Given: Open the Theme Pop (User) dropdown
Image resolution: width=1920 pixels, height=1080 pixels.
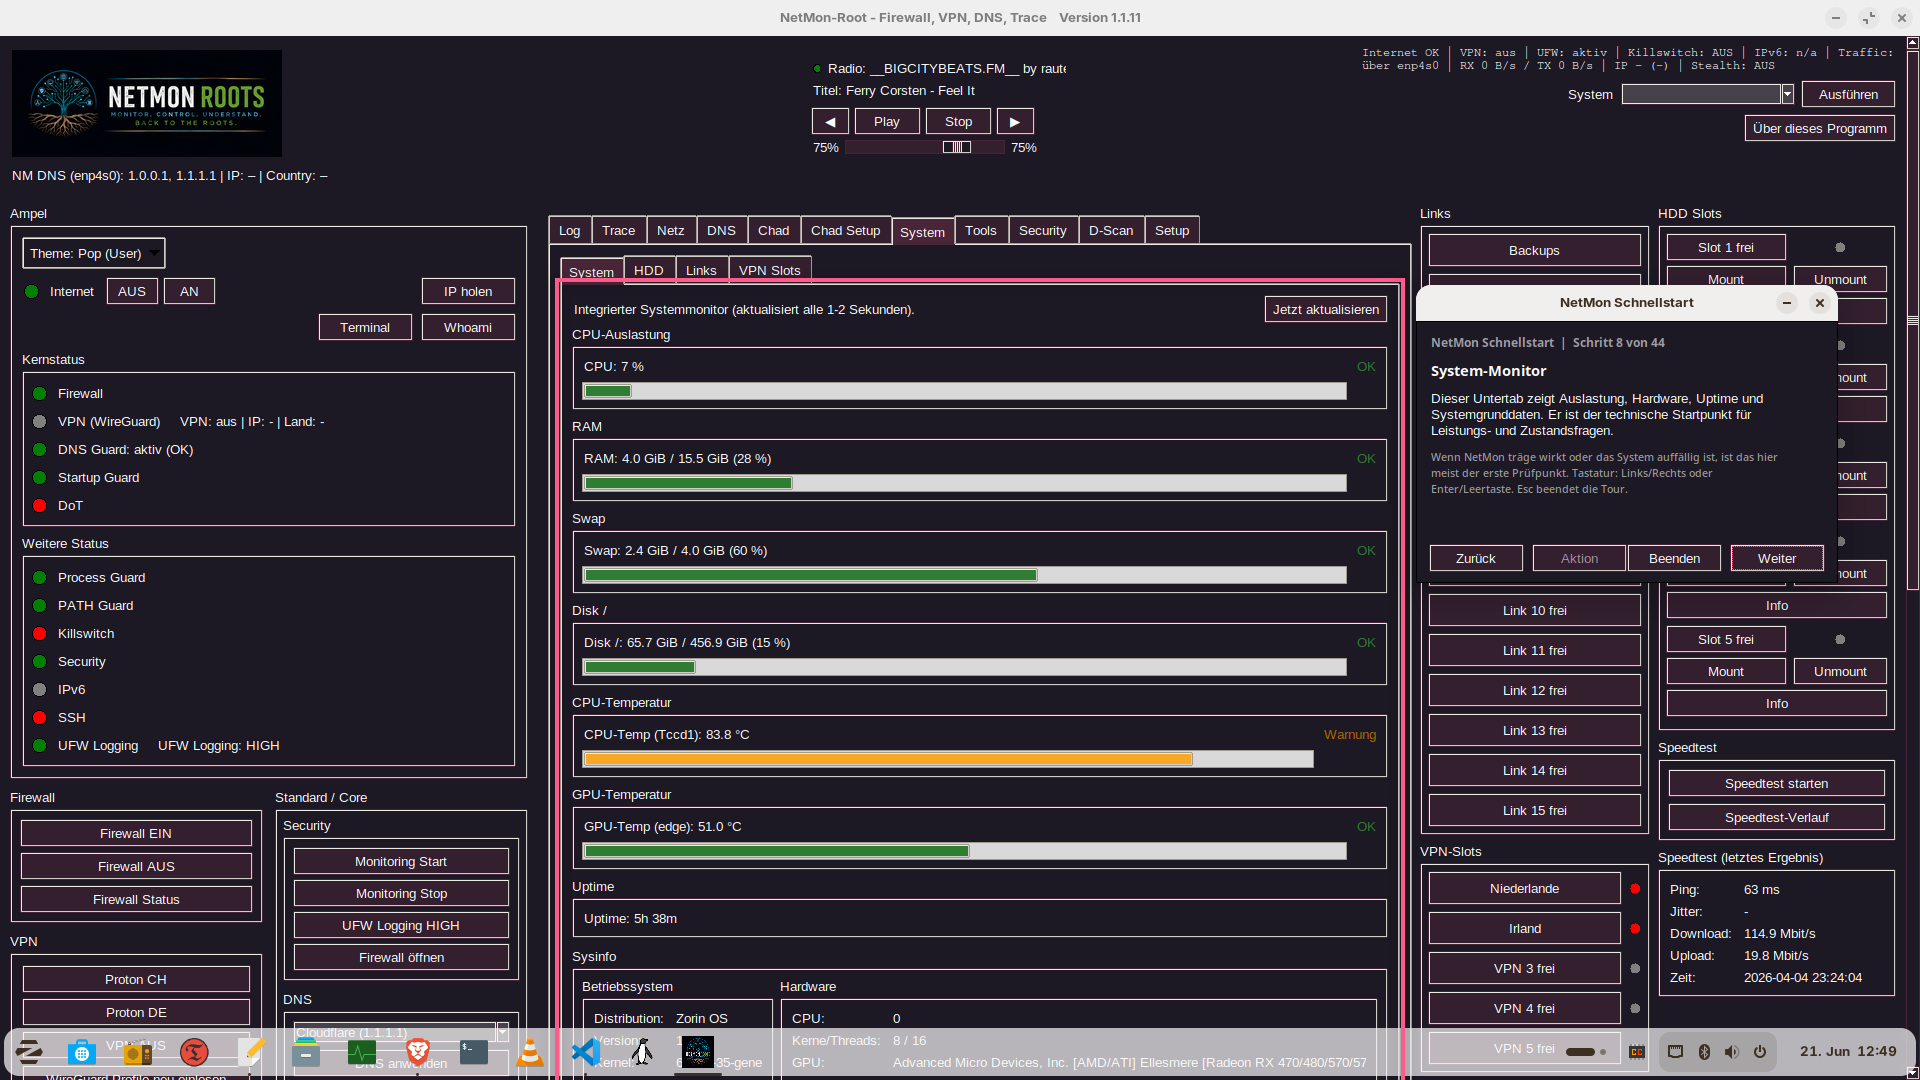Looking at the screenshot, I should click(94, 254).
